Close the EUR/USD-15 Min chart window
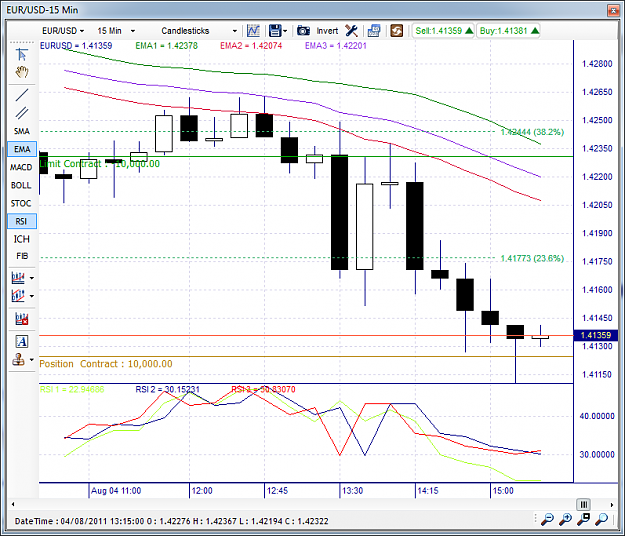 coord(613,10)
